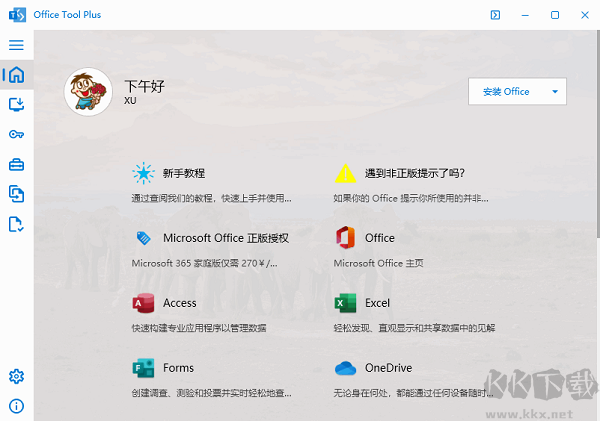The height and width of the screenshot is (421, 600).
Task: Open the Toolbox briefcase sidebar icon
Action: coord(16,165)
